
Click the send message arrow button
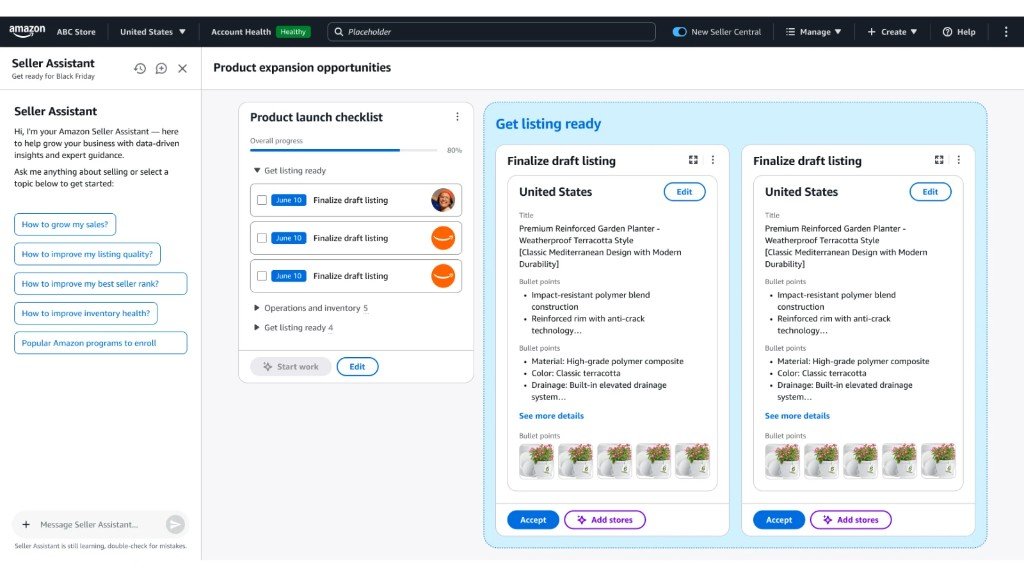[175, 524]
